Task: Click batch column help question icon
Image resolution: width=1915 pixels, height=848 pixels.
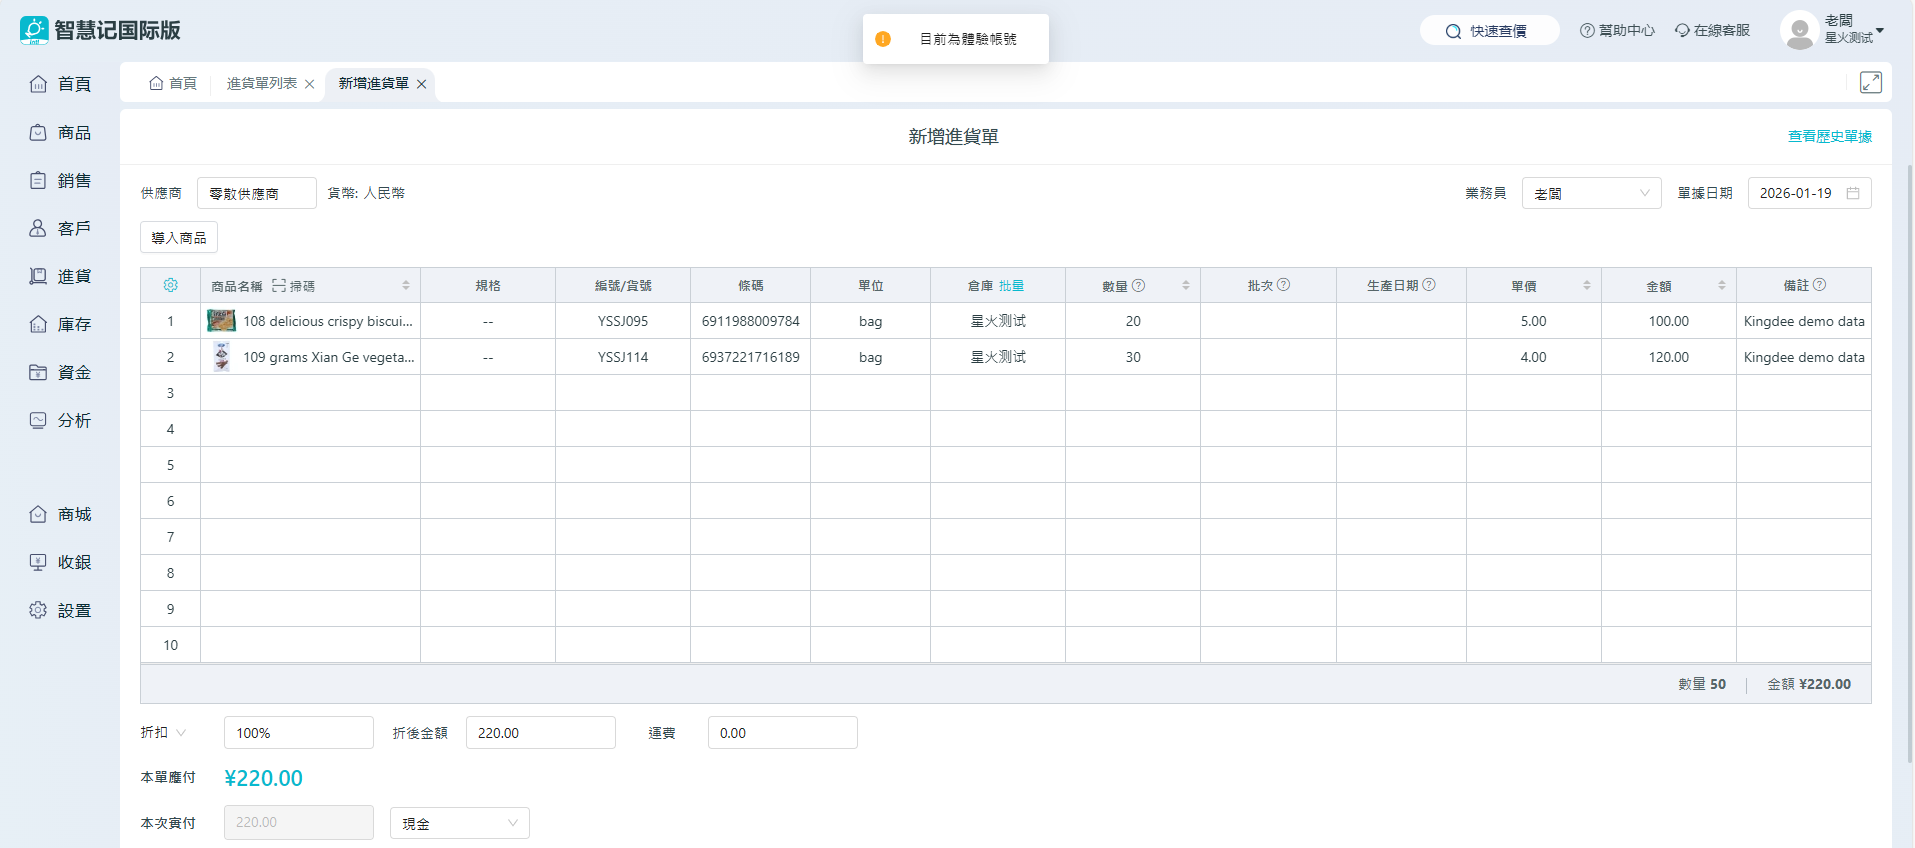Action: point(1284,285)
